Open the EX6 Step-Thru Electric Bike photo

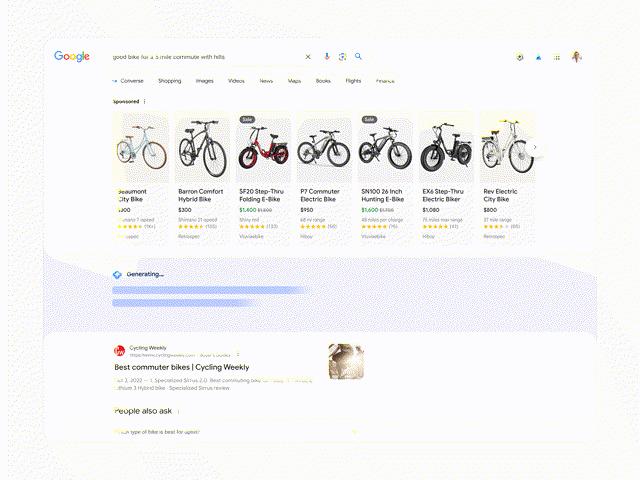(x=447, y=148)
